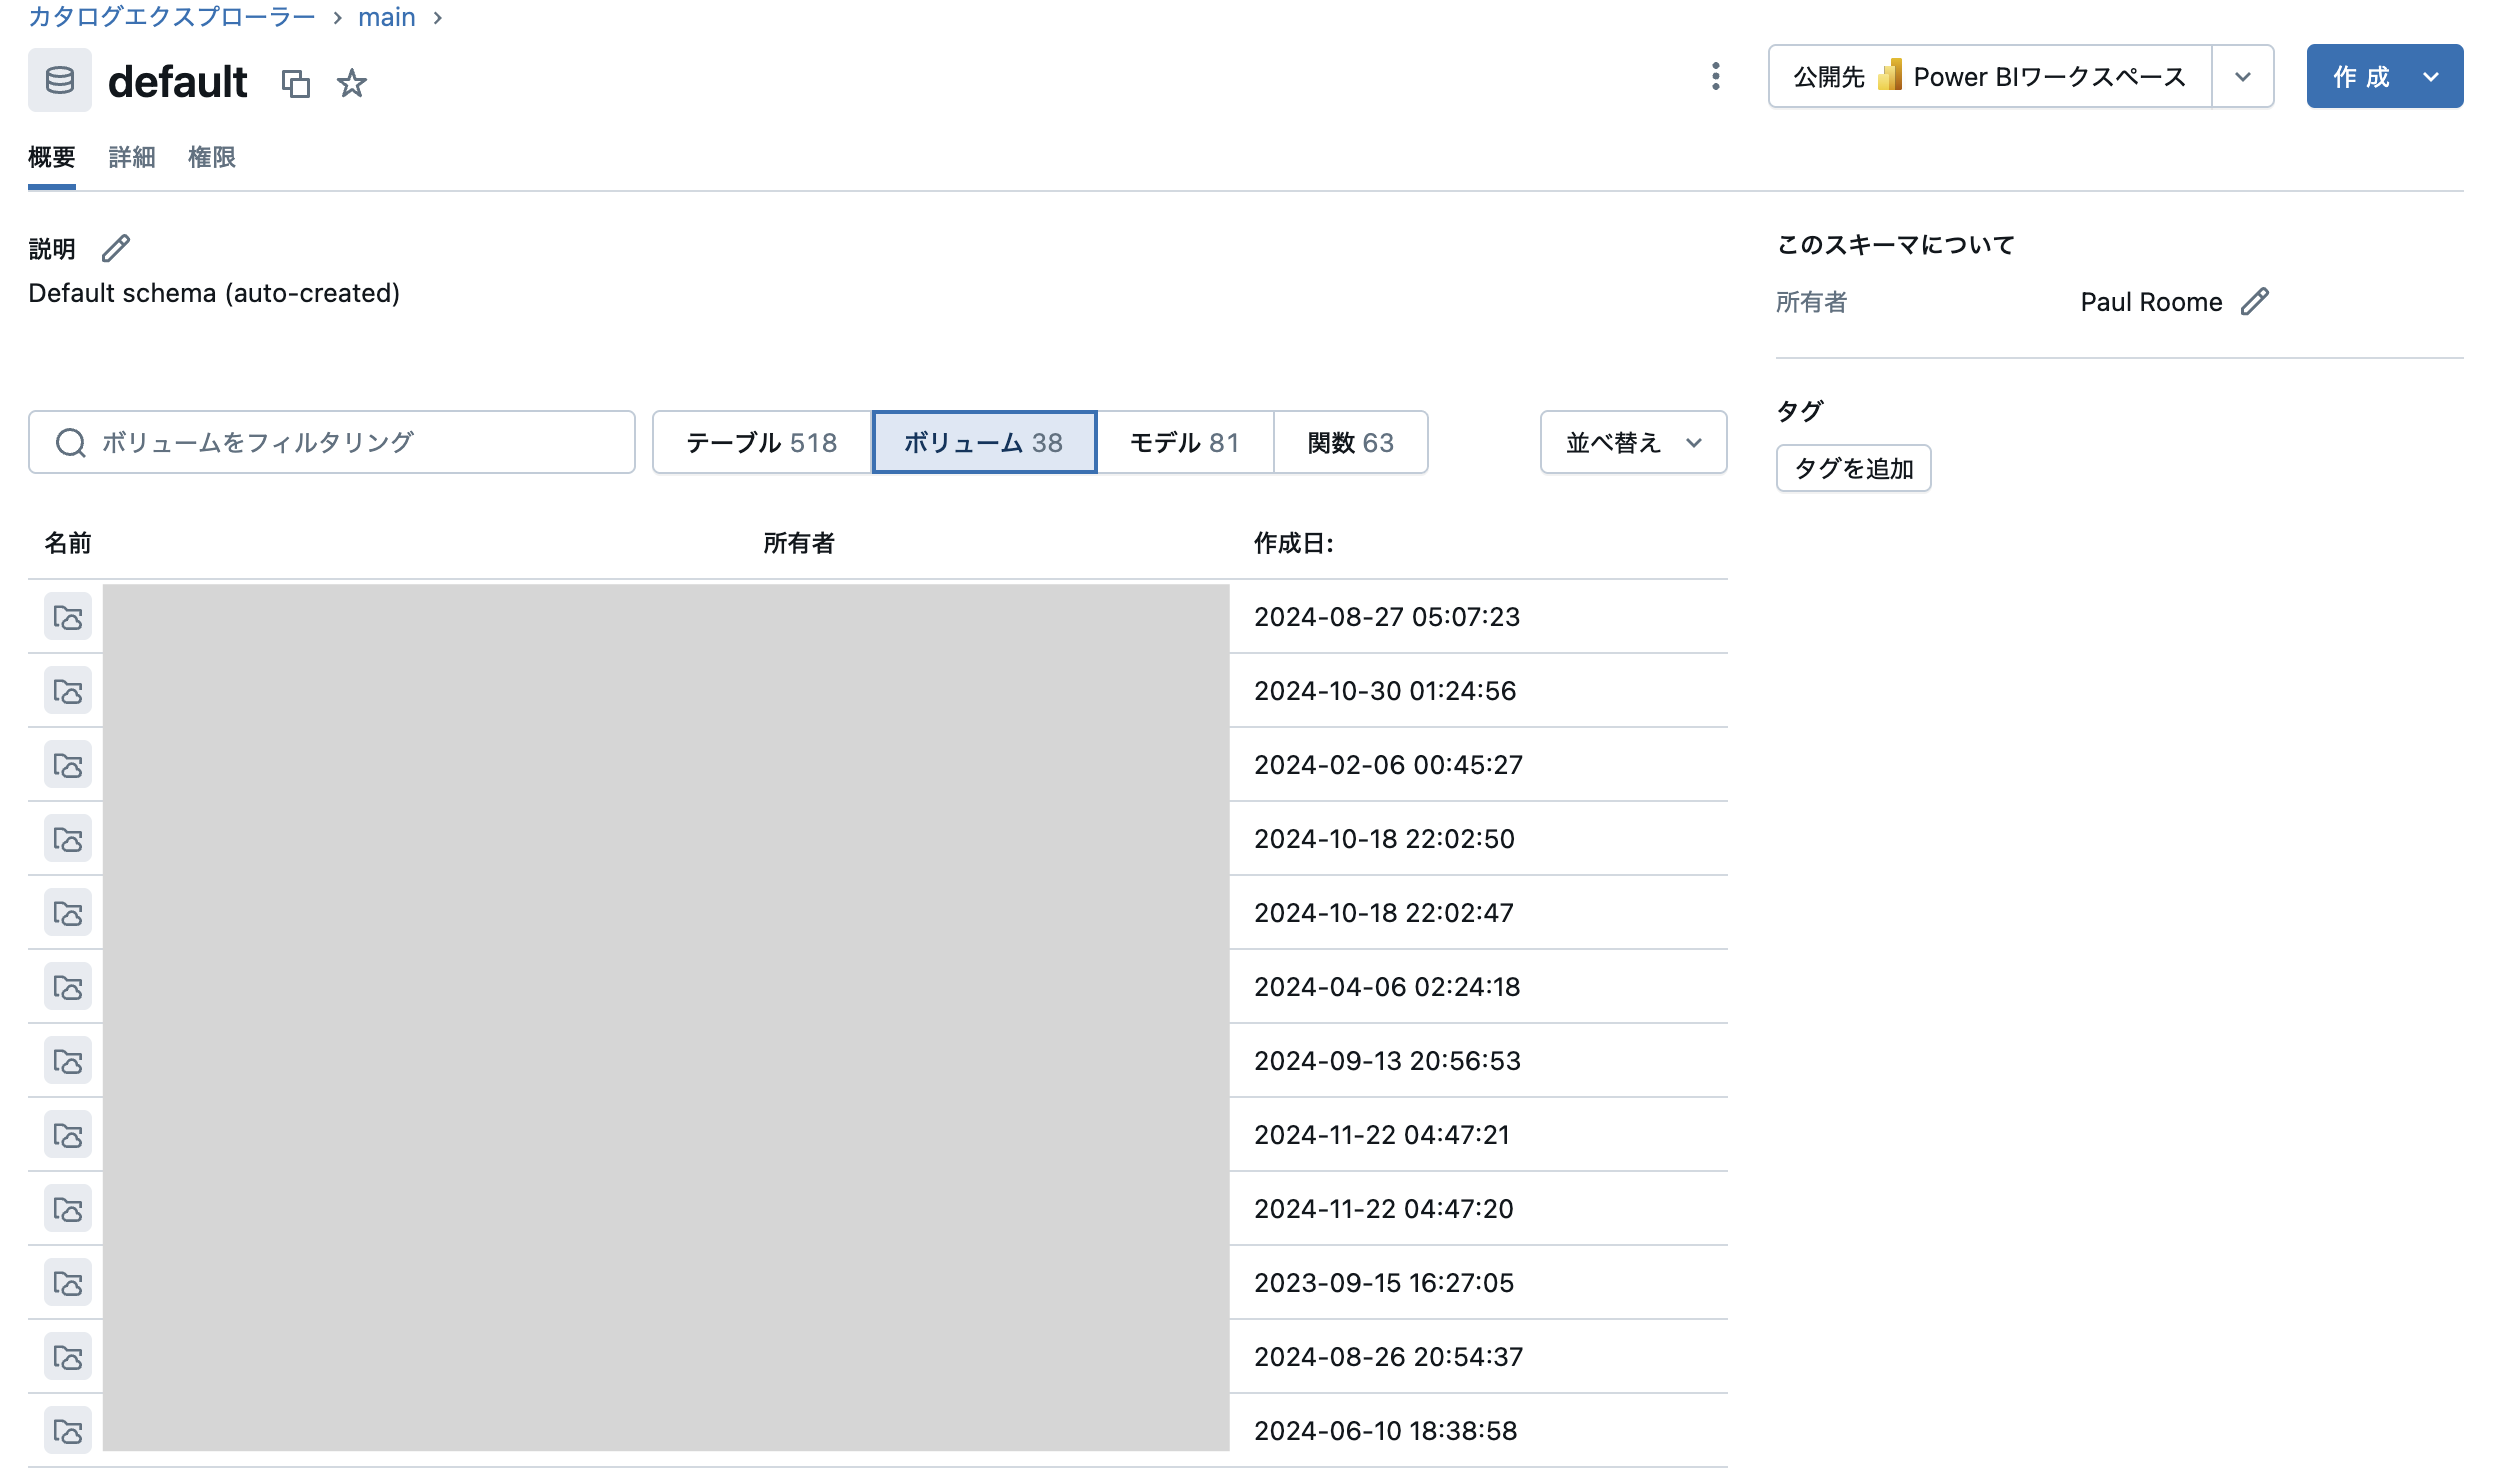Viewport: 2494px width, 1474px height.
Task: Open the first volume folder icon in the list
Action: pyautogui.click(x=66, y=617)
